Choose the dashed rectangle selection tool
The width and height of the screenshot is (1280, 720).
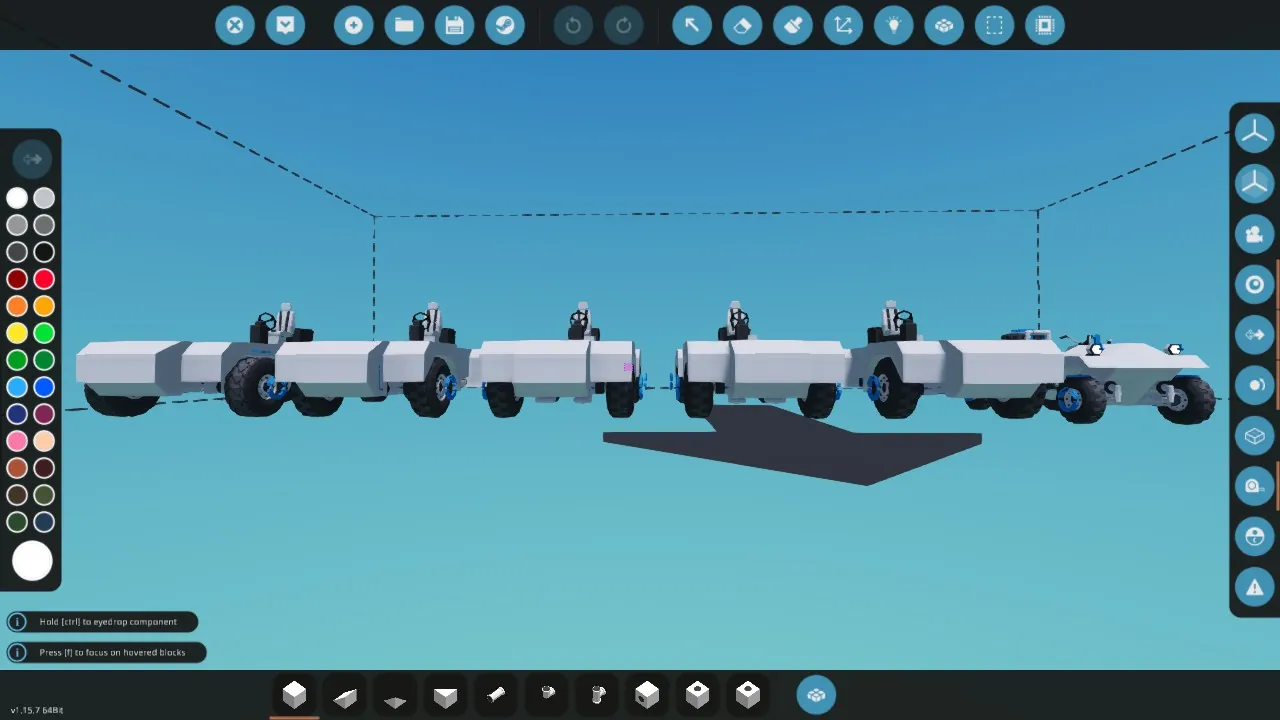coord(994,25)
